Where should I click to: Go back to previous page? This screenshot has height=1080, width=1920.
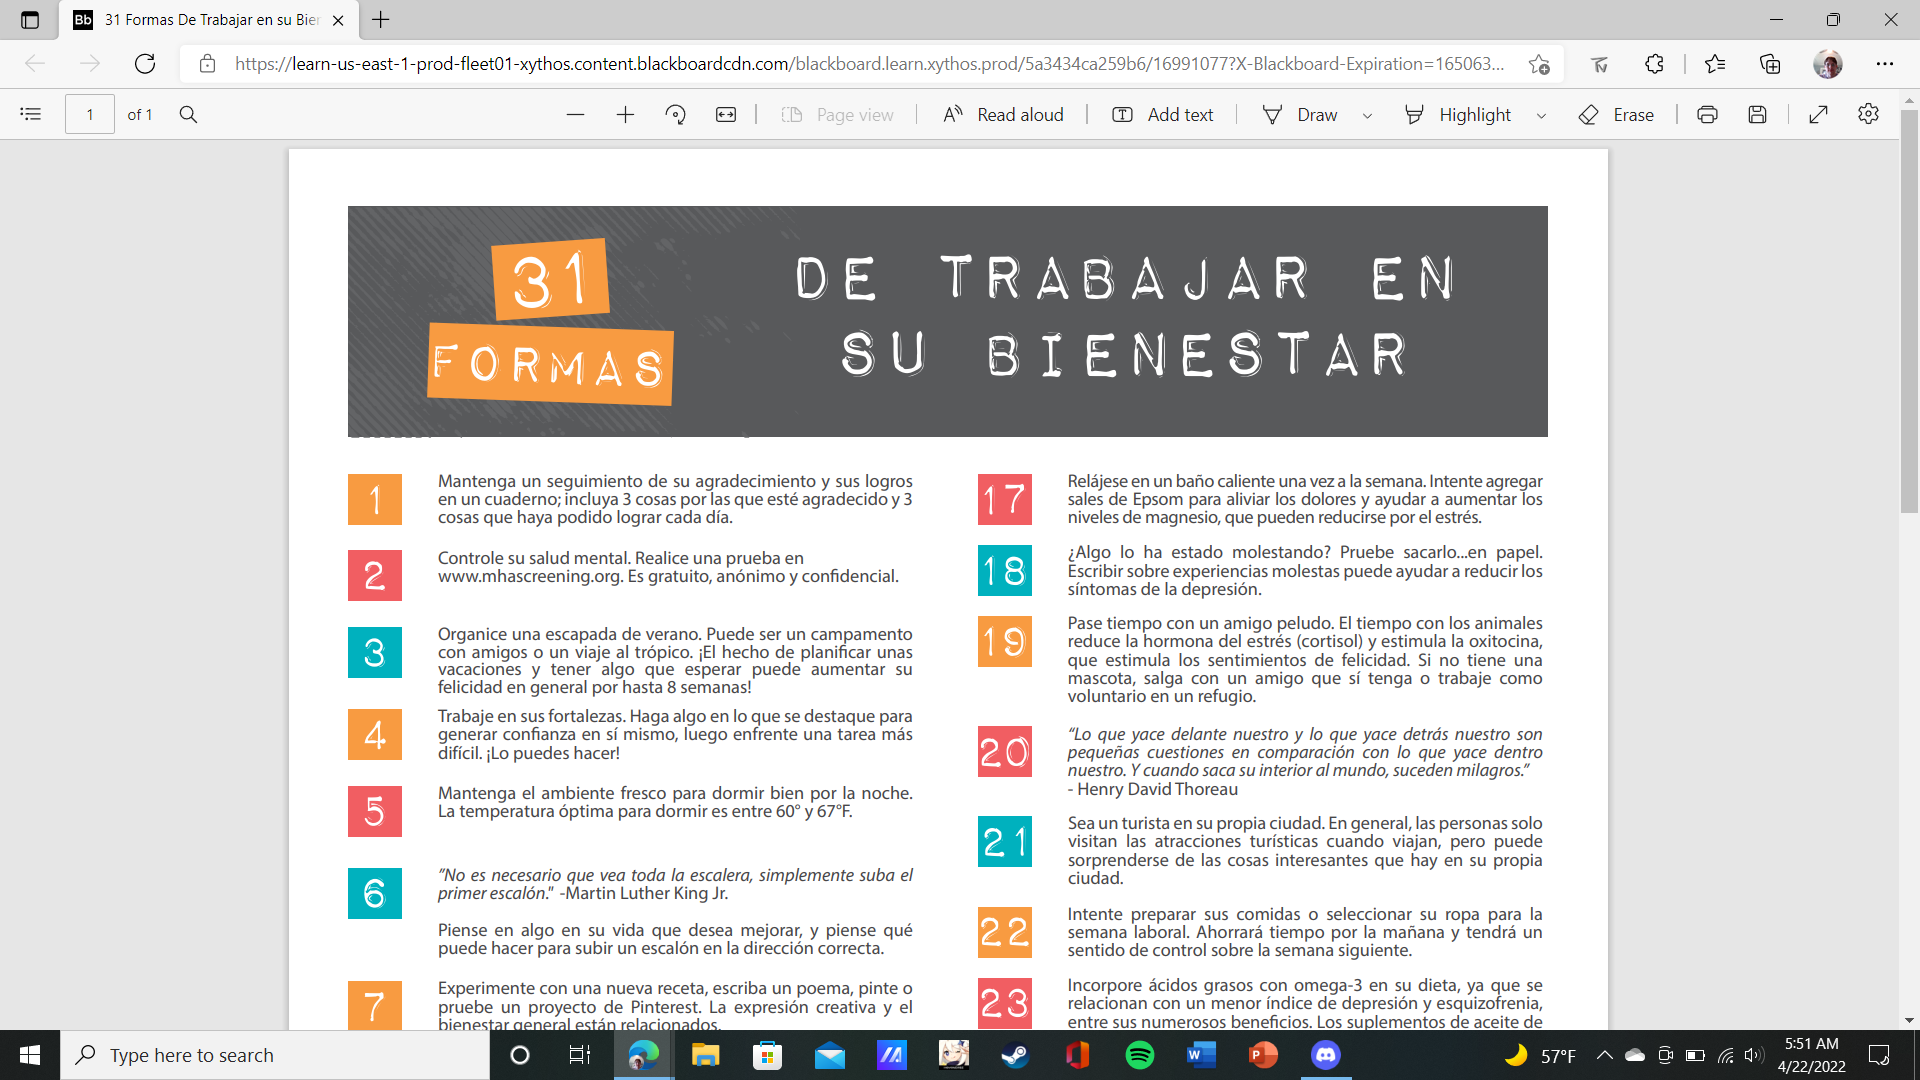pos(35,64)
